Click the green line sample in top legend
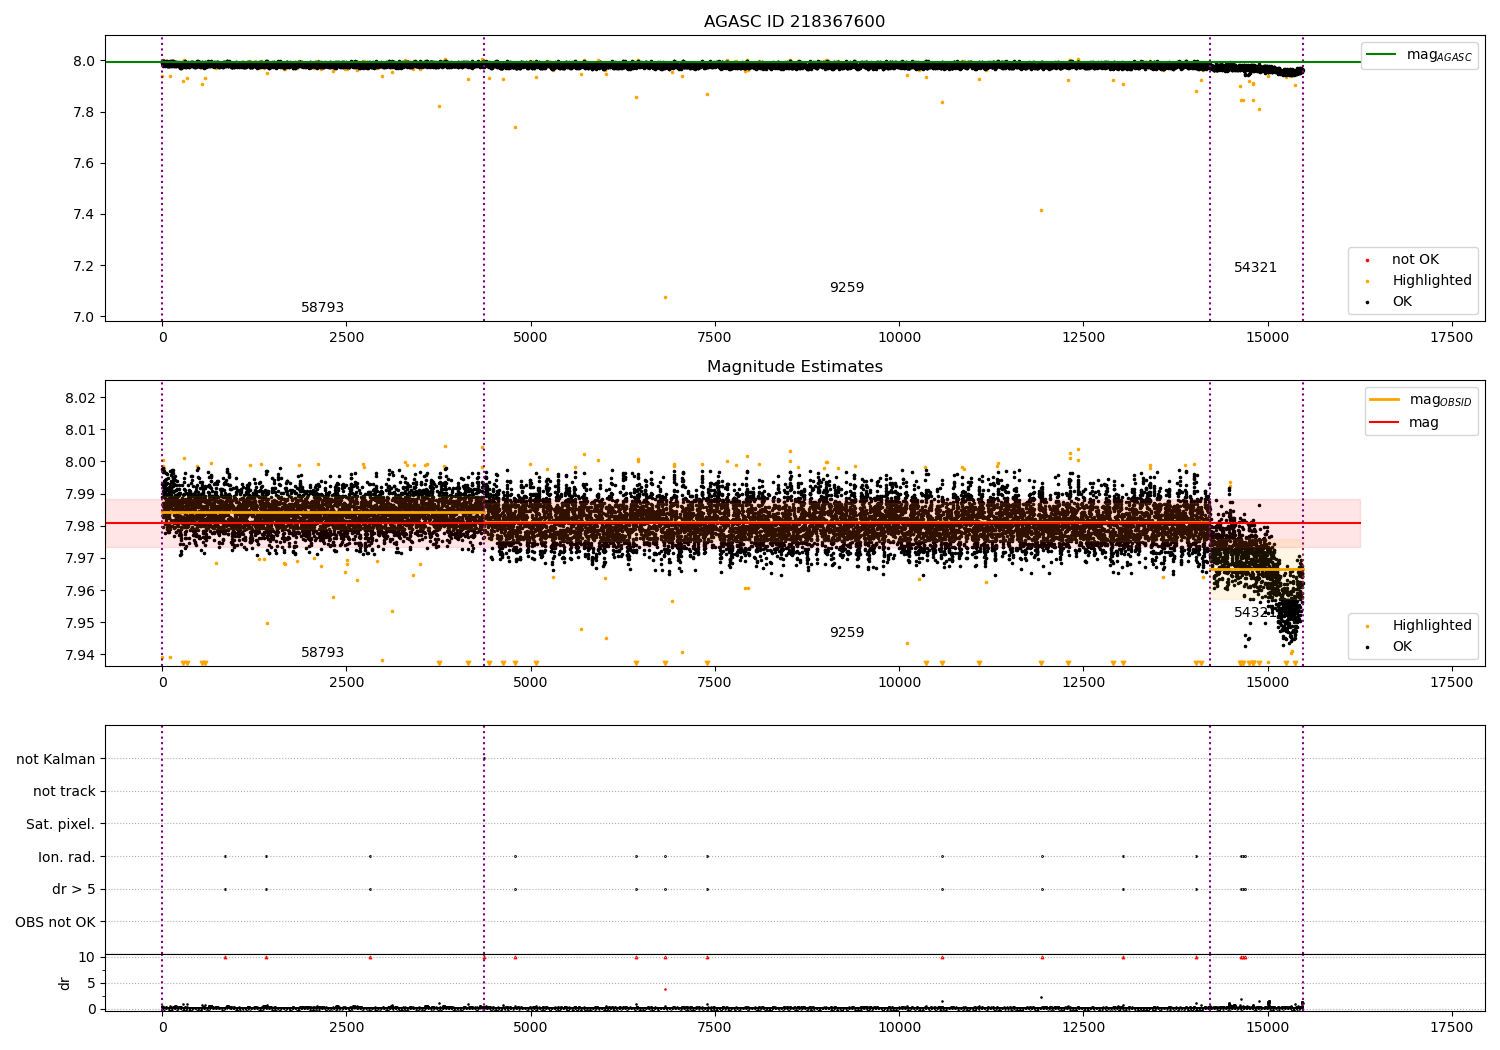Screen dimensions: 1500x1050 [1381, 55]
